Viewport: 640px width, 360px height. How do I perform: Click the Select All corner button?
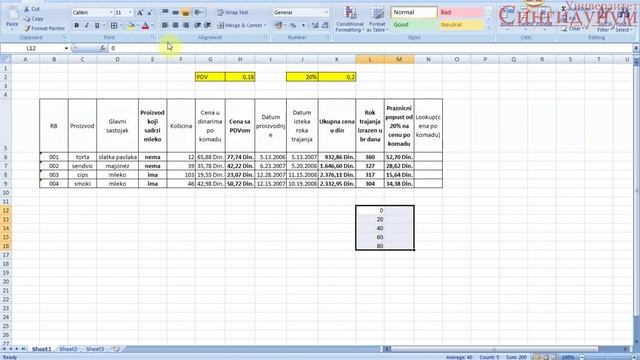click(x=6, y=60)
